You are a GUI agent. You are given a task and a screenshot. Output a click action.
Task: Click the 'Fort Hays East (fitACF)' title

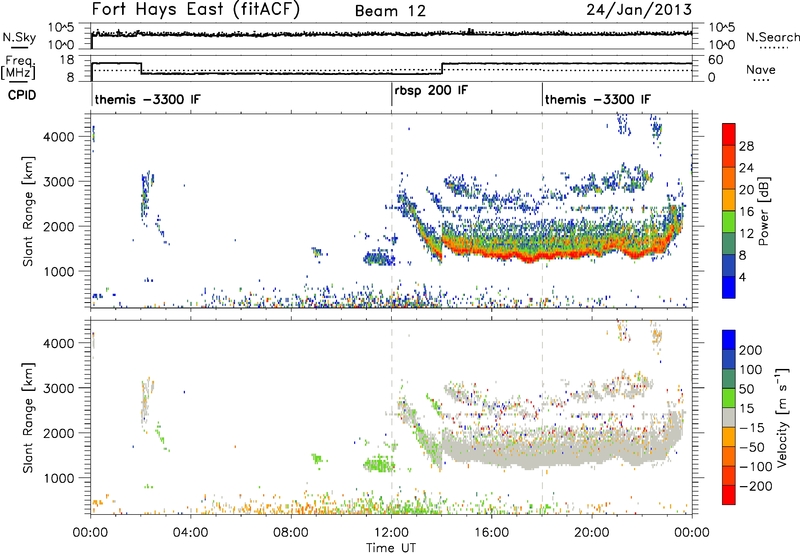click(195, 10)
